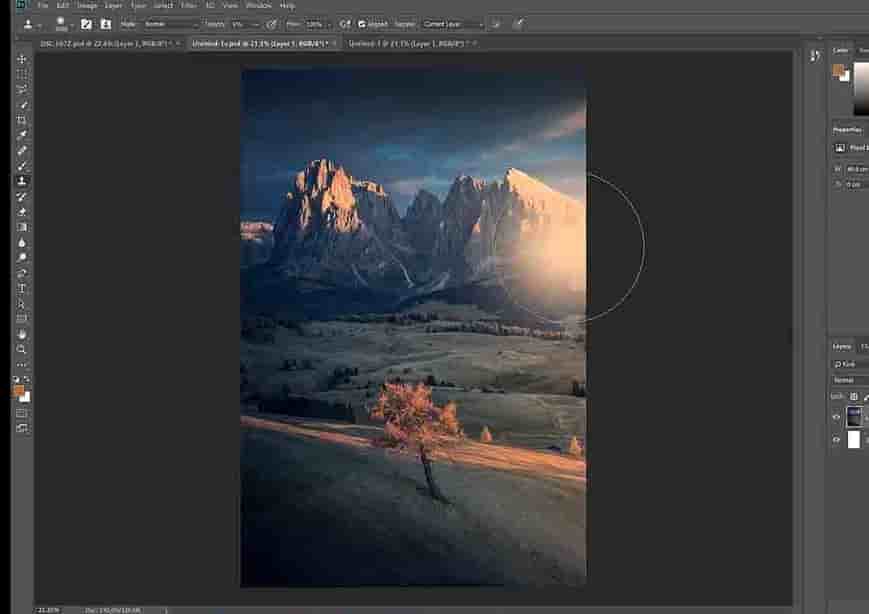Toggle the Aligned checkbox in options bar
Viewport: 869px width, 614px height.
coord(362,23)
